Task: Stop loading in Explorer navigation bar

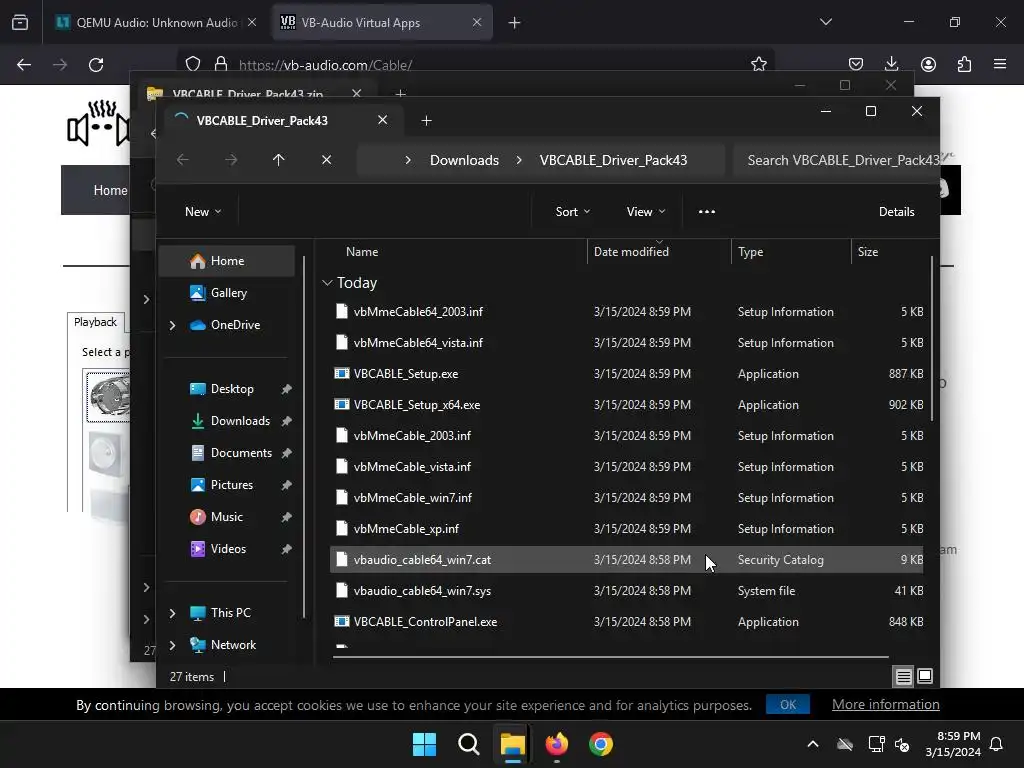Action: 327,160
